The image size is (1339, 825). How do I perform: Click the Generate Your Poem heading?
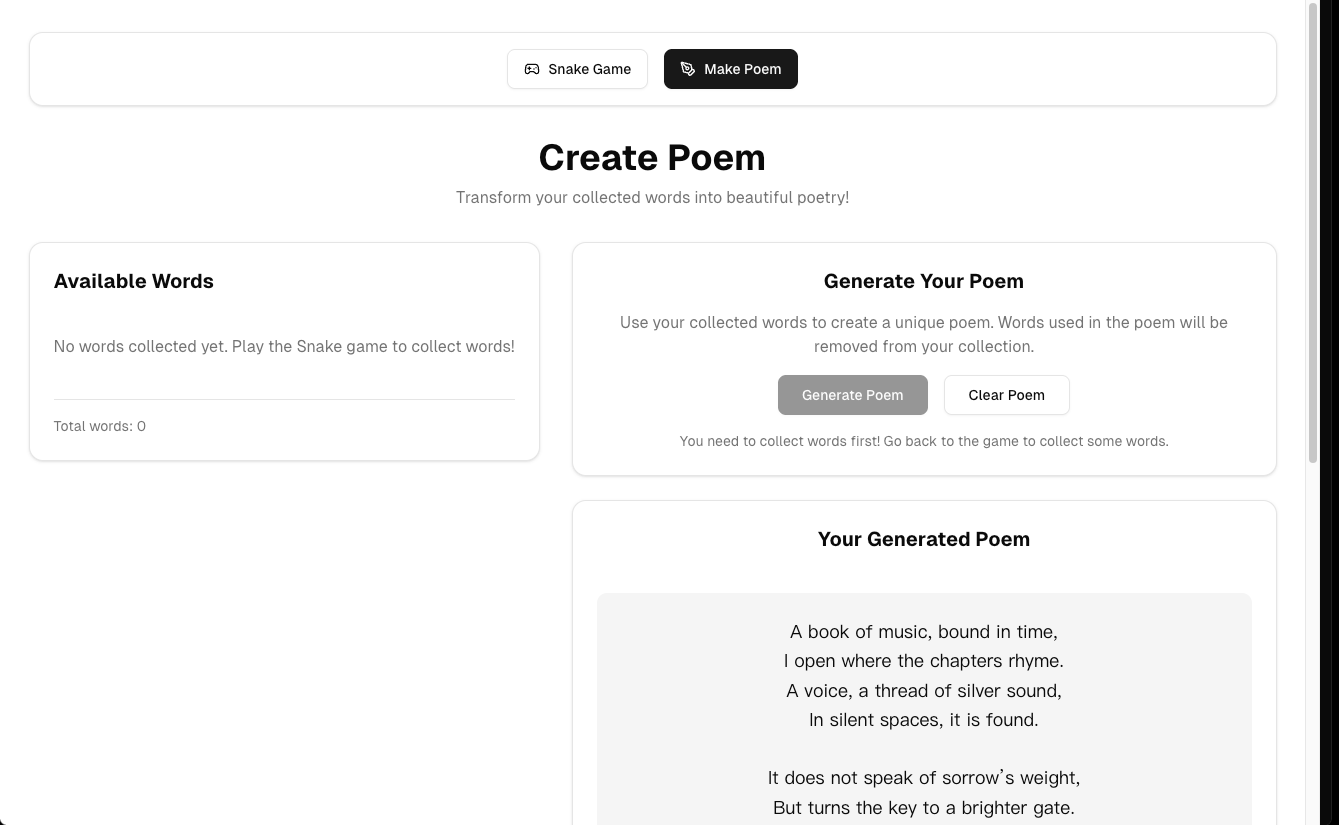(923, 281)
